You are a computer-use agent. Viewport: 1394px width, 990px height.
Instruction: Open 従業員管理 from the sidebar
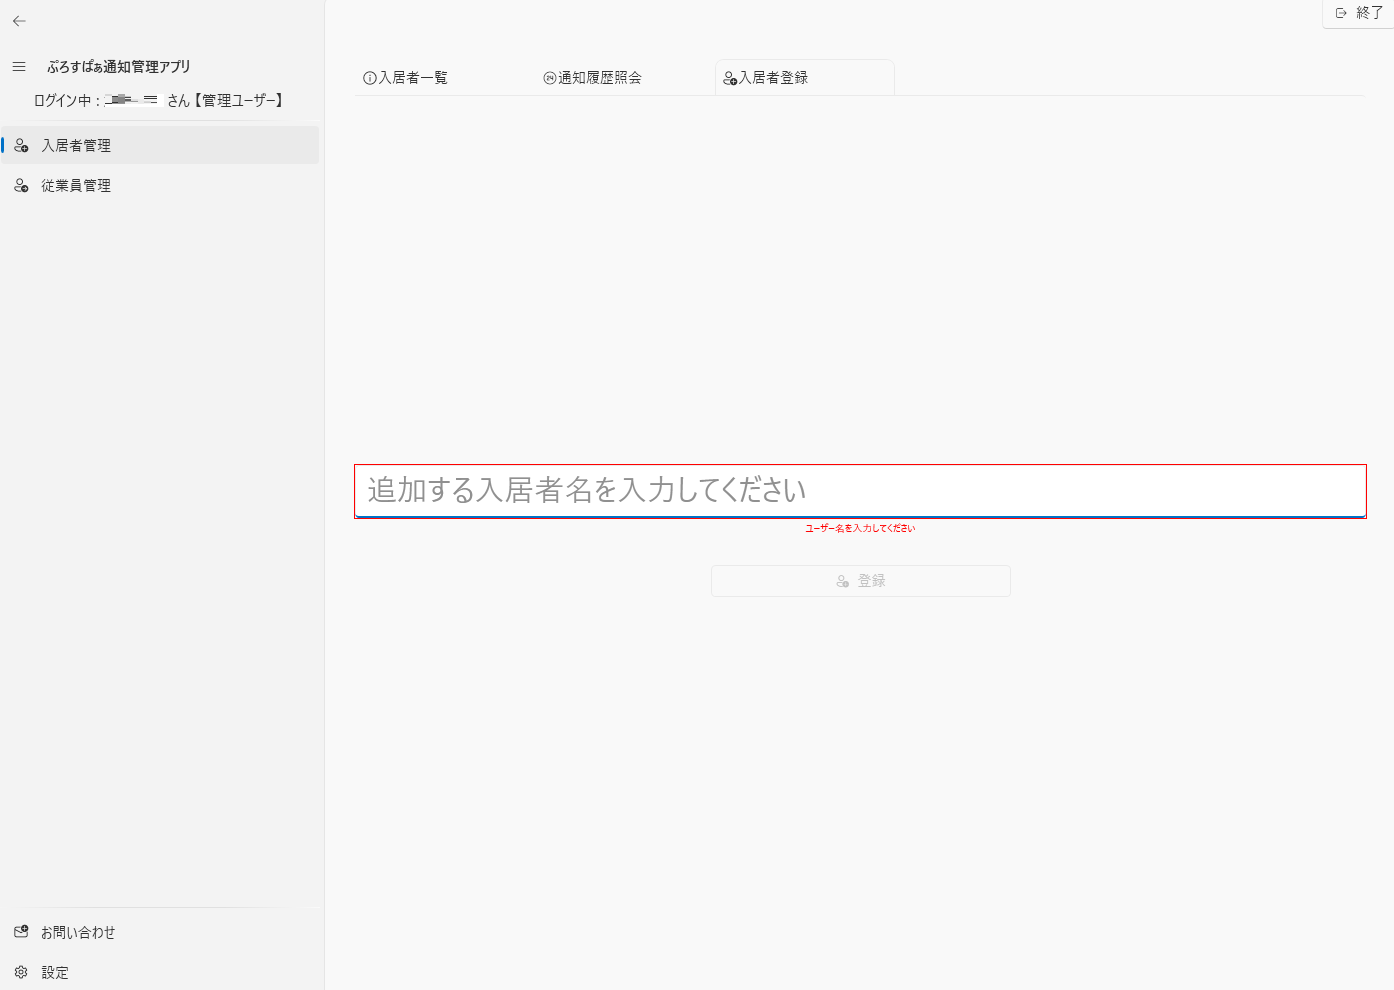tap(76, 186)
